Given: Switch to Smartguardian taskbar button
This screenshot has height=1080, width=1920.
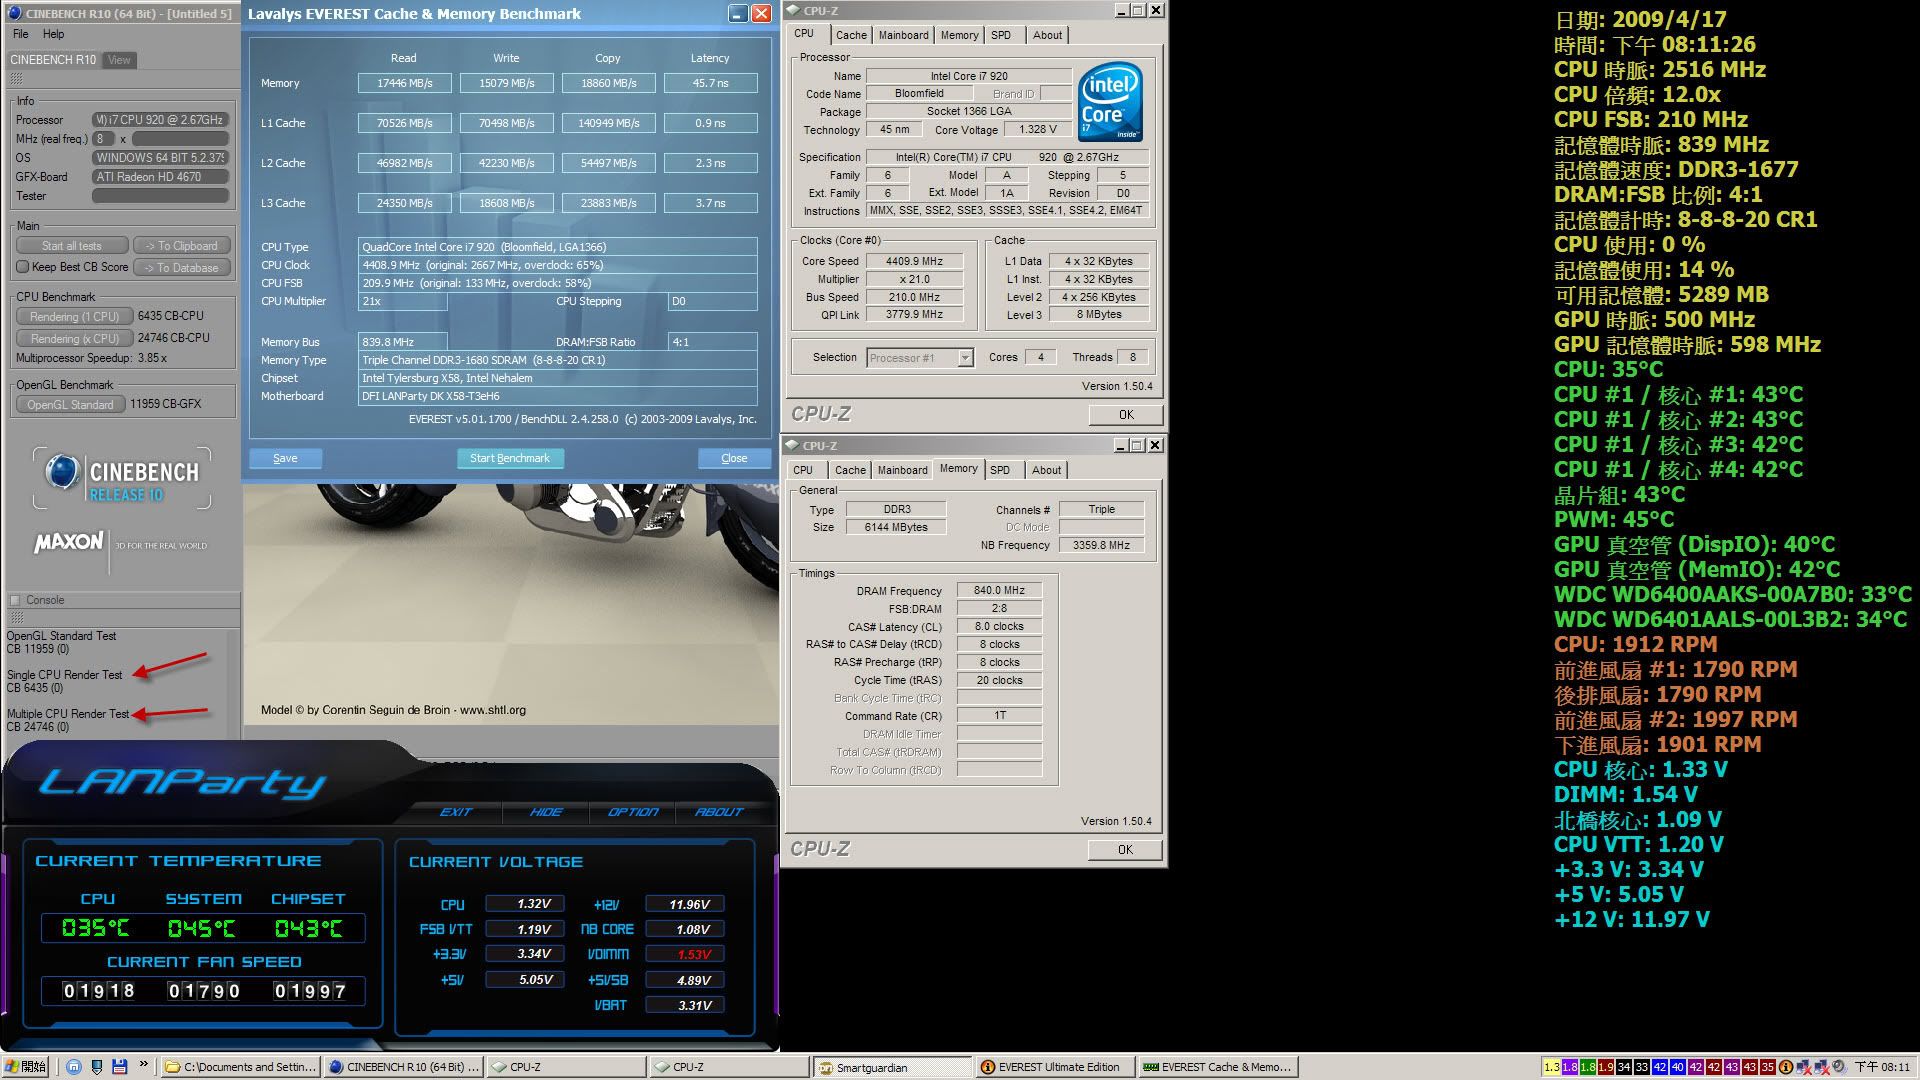Looking at the screenshot, I should [891, 1067].
